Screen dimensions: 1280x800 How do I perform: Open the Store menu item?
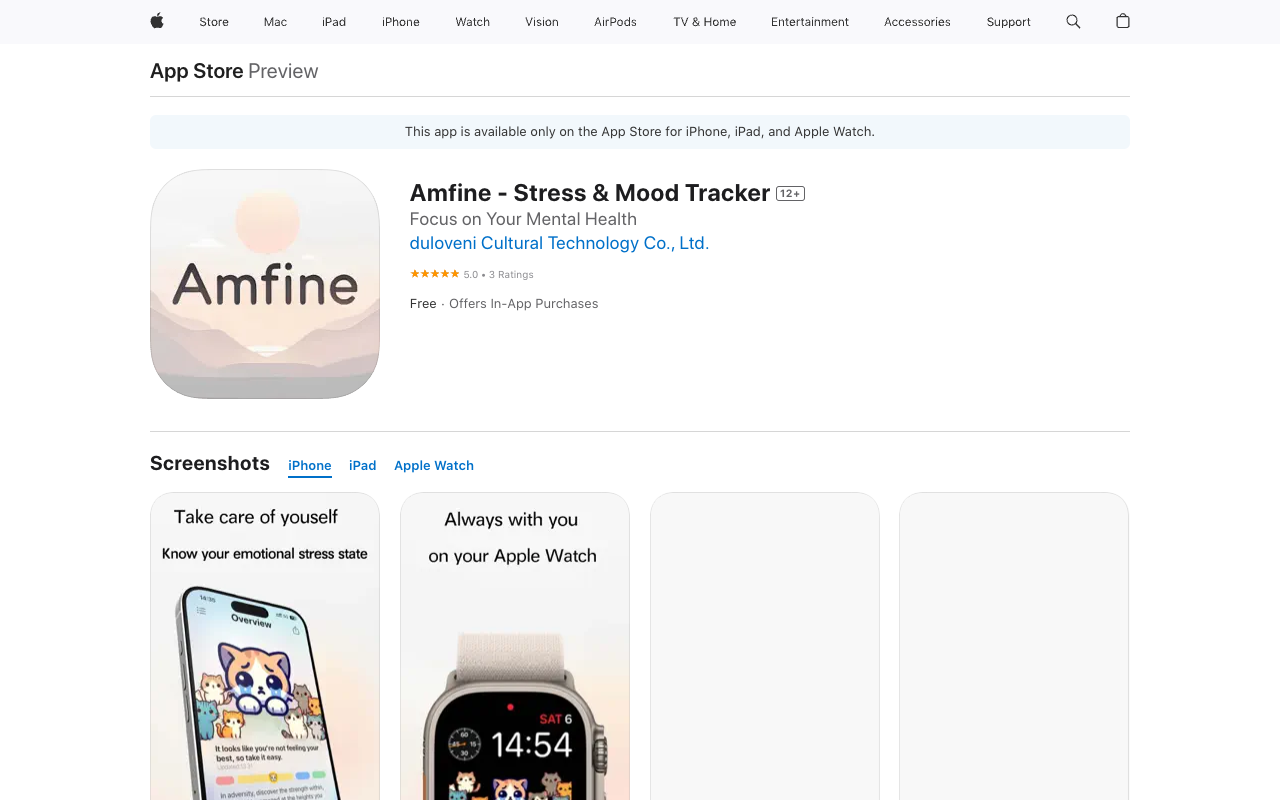coord(214,22)
